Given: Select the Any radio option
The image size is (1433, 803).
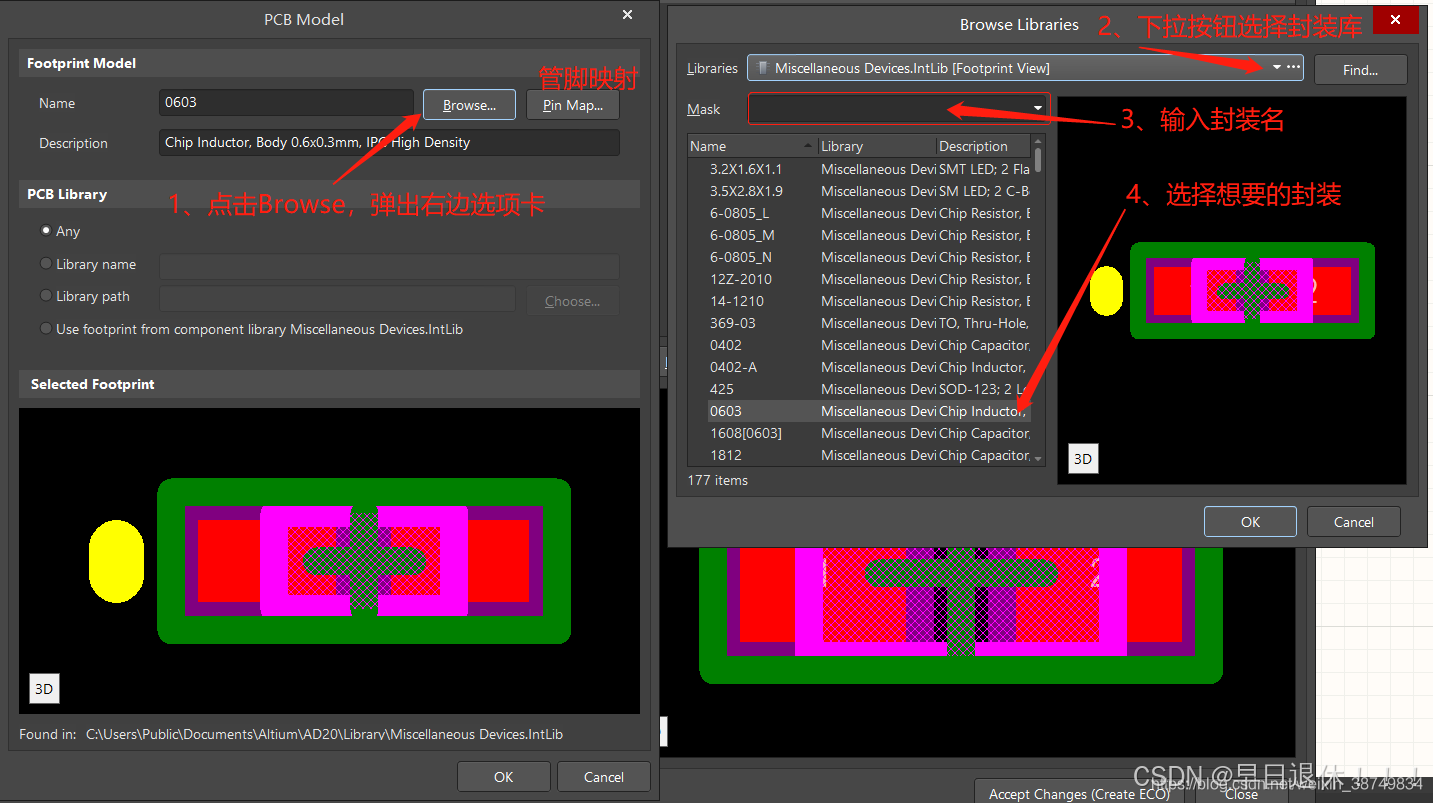Looking at the screenshot, I should (46, 231).
